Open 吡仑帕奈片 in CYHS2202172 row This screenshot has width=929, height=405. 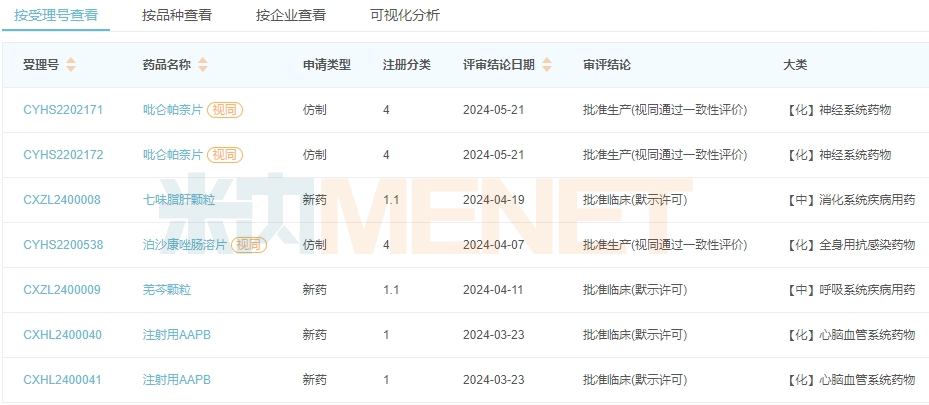point(173,155)
